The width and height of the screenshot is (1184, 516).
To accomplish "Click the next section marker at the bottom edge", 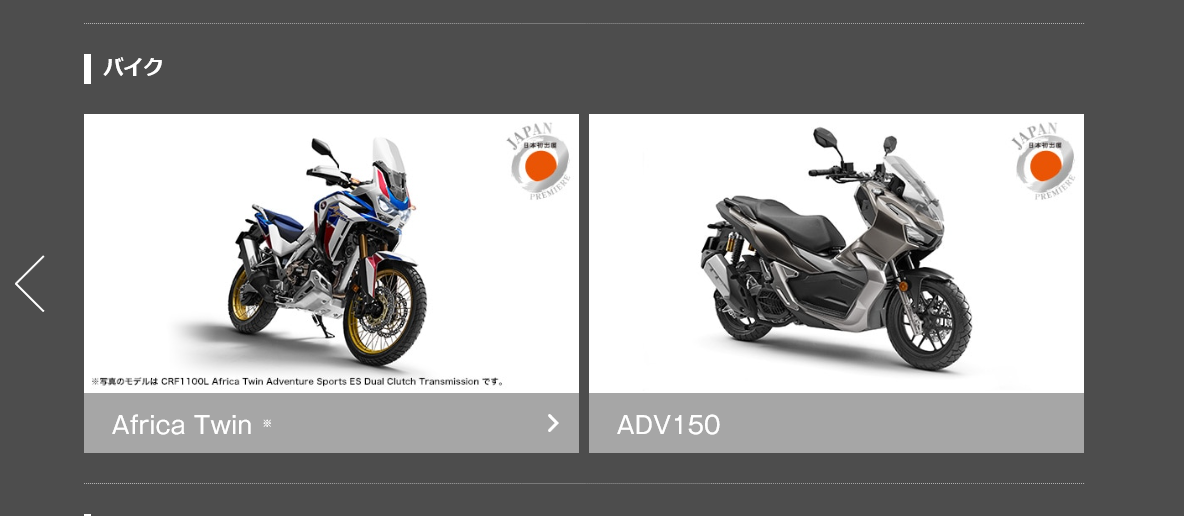I will click(88, 514).
